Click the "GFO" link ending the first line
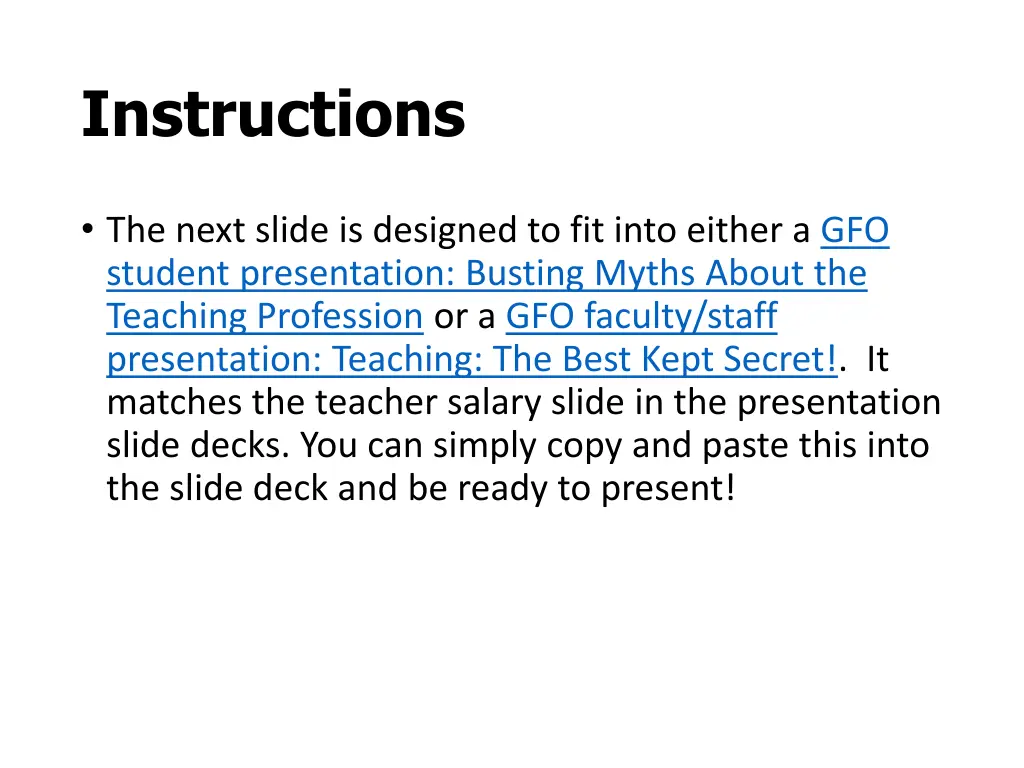 pos(854,231)
